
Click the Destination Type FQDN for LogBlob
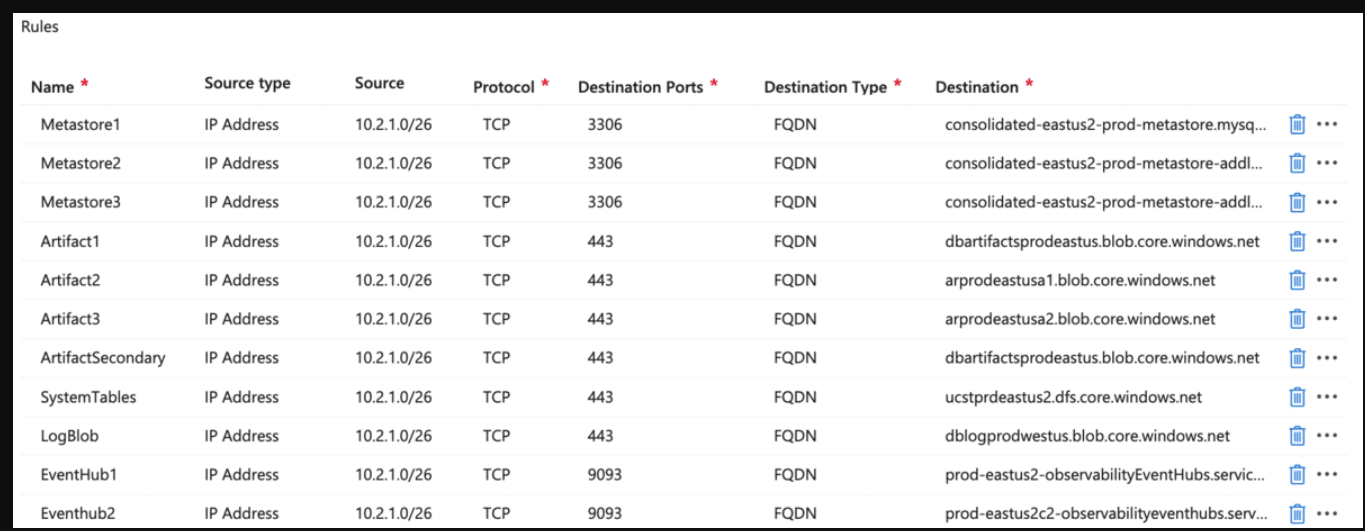(795, 436)
